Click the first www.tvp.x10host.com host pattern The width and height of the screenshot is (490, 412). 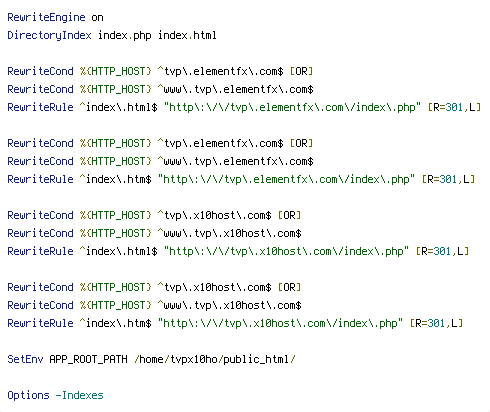229,233
